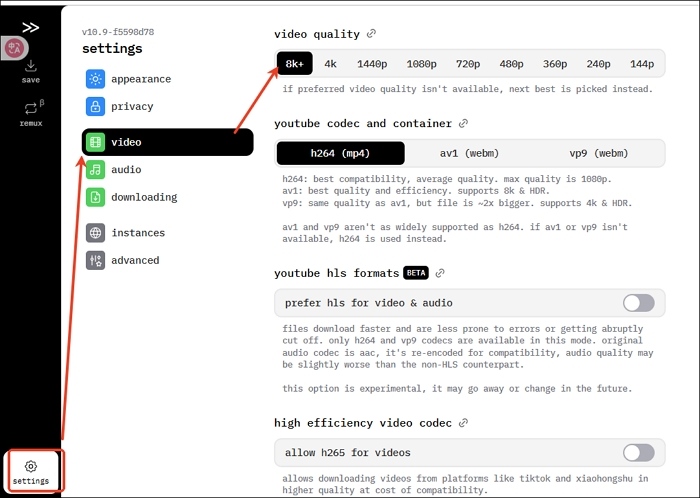700x498 pixels.
Task: Click the settings page heading
Action: click(112, 48)
